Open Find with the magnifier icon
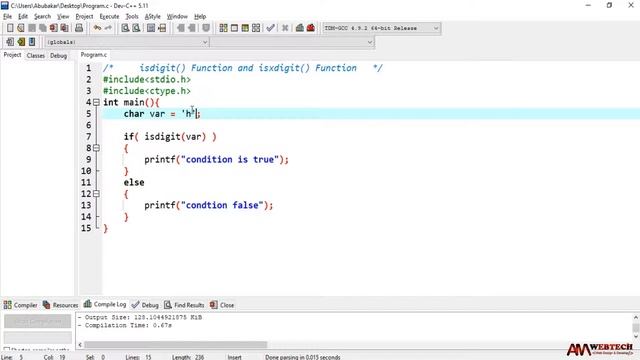 pyautogui.click(x=125, y=28)
